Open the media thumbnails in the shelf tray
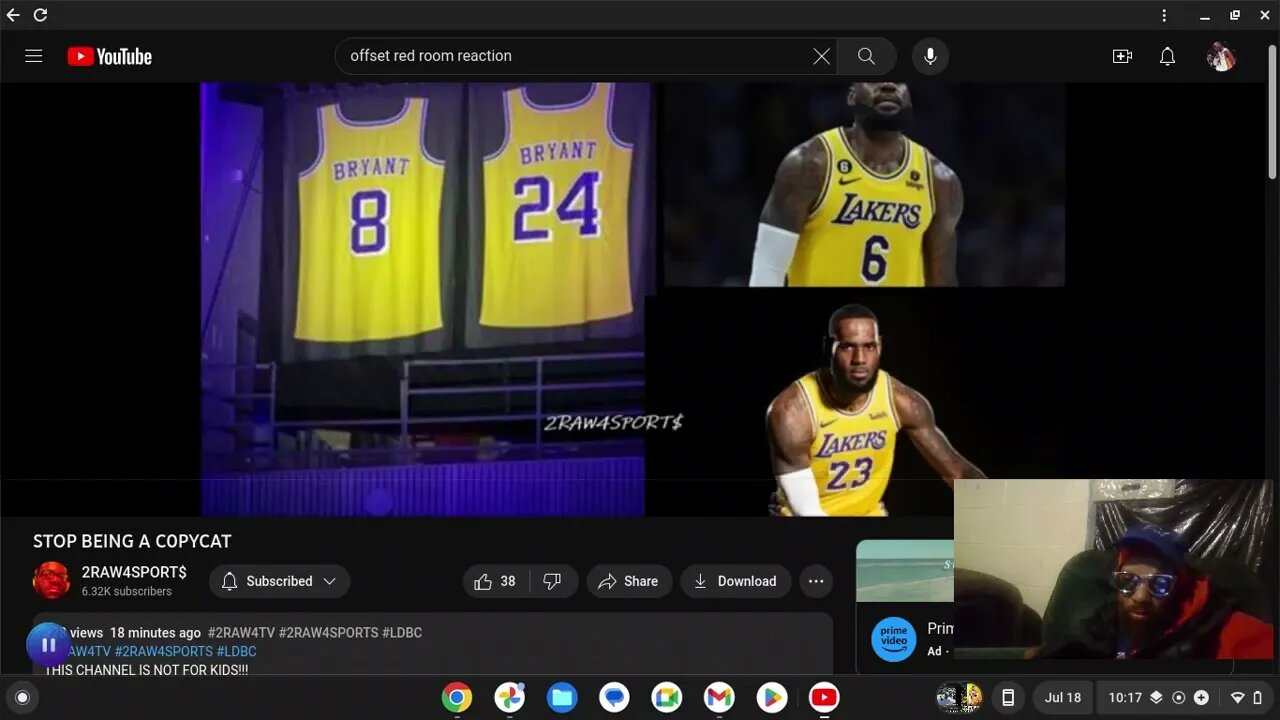This screenshot has height=720, width=1280. (x=959, y=697)
